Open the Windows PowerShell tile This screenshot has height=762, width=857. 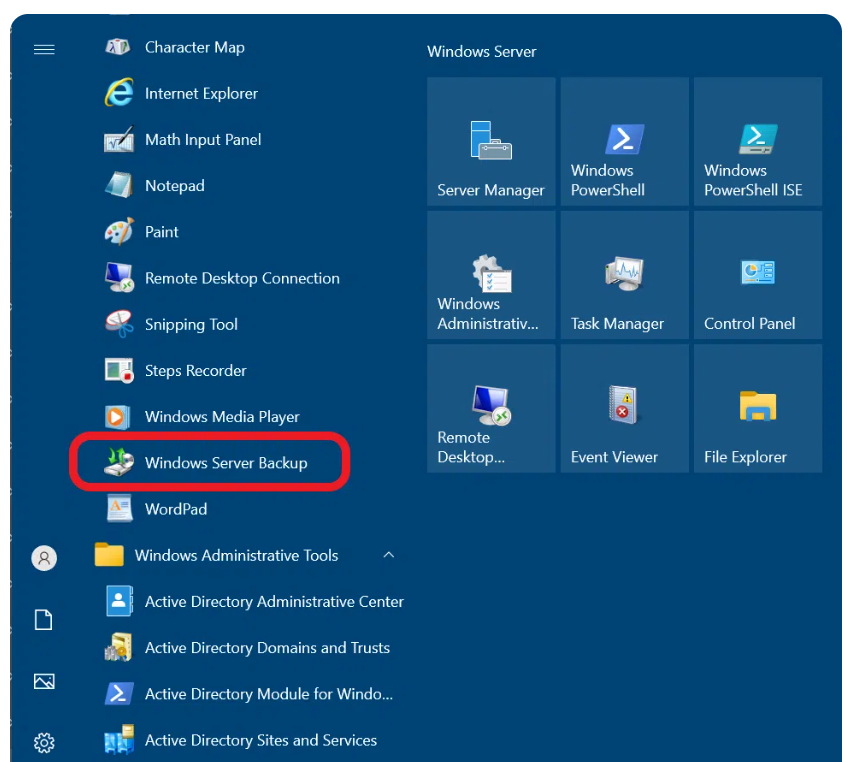click(624, 142)
